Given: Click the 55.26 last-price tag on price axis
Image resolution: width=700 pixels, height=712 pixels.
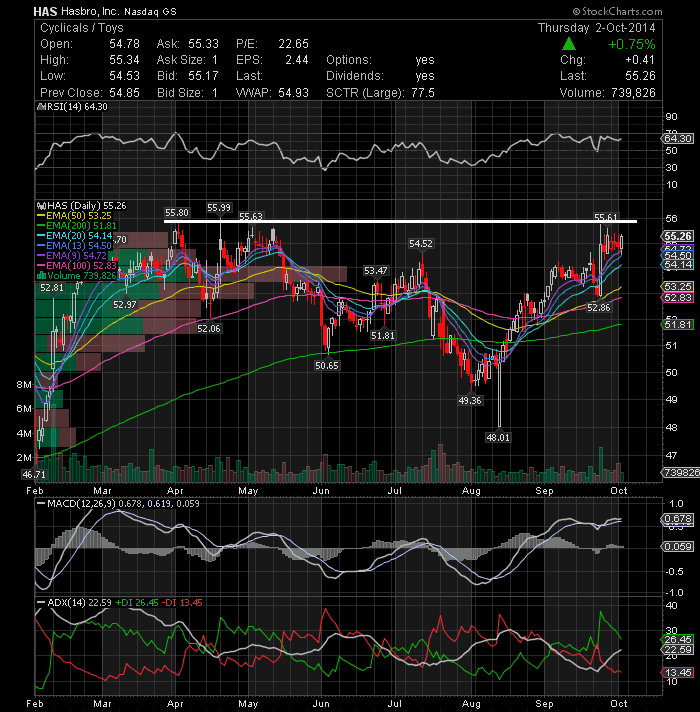Looking at the screenshot, I should (678, 236).
